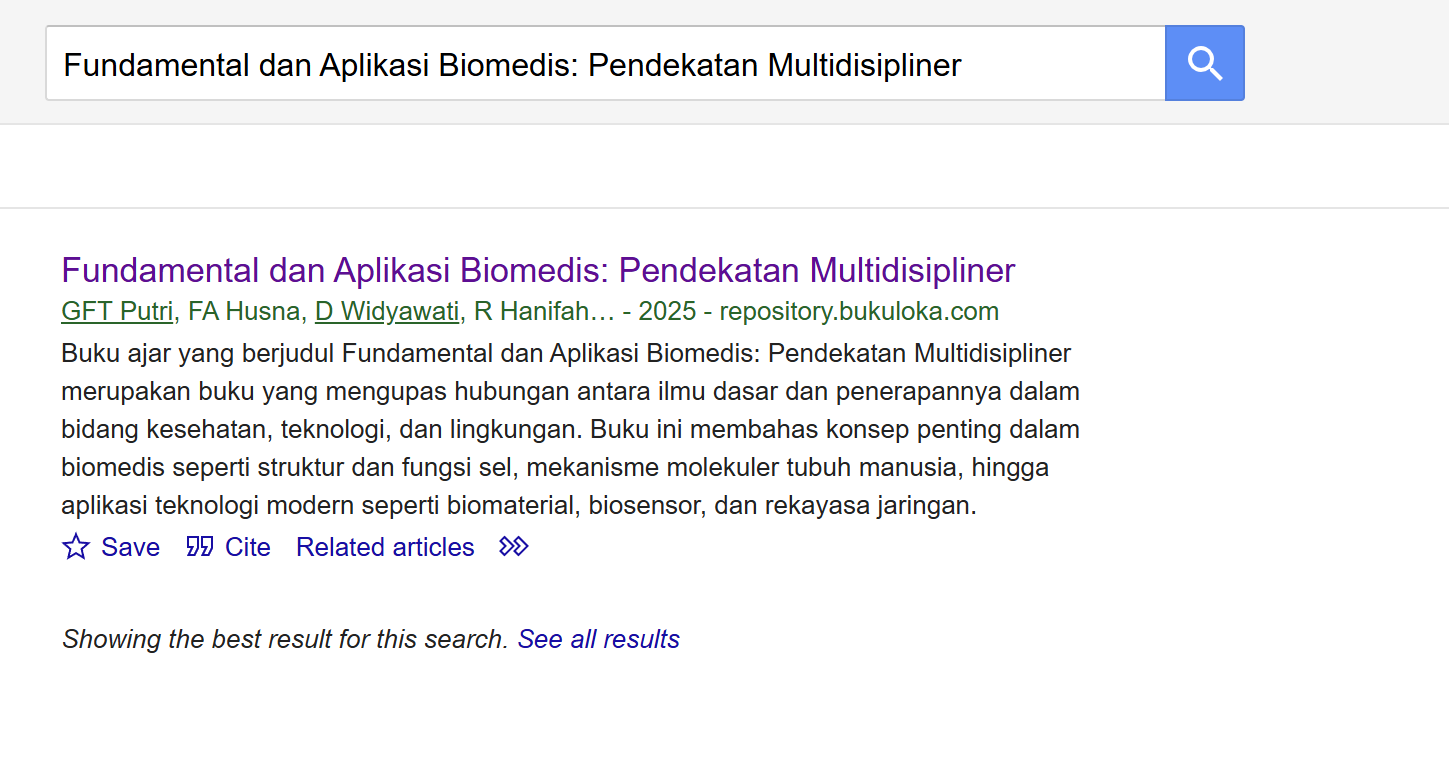This screenshot has width=1449, height=759.
Task: Click "See all results"
Action: click(x=598, y=639)
